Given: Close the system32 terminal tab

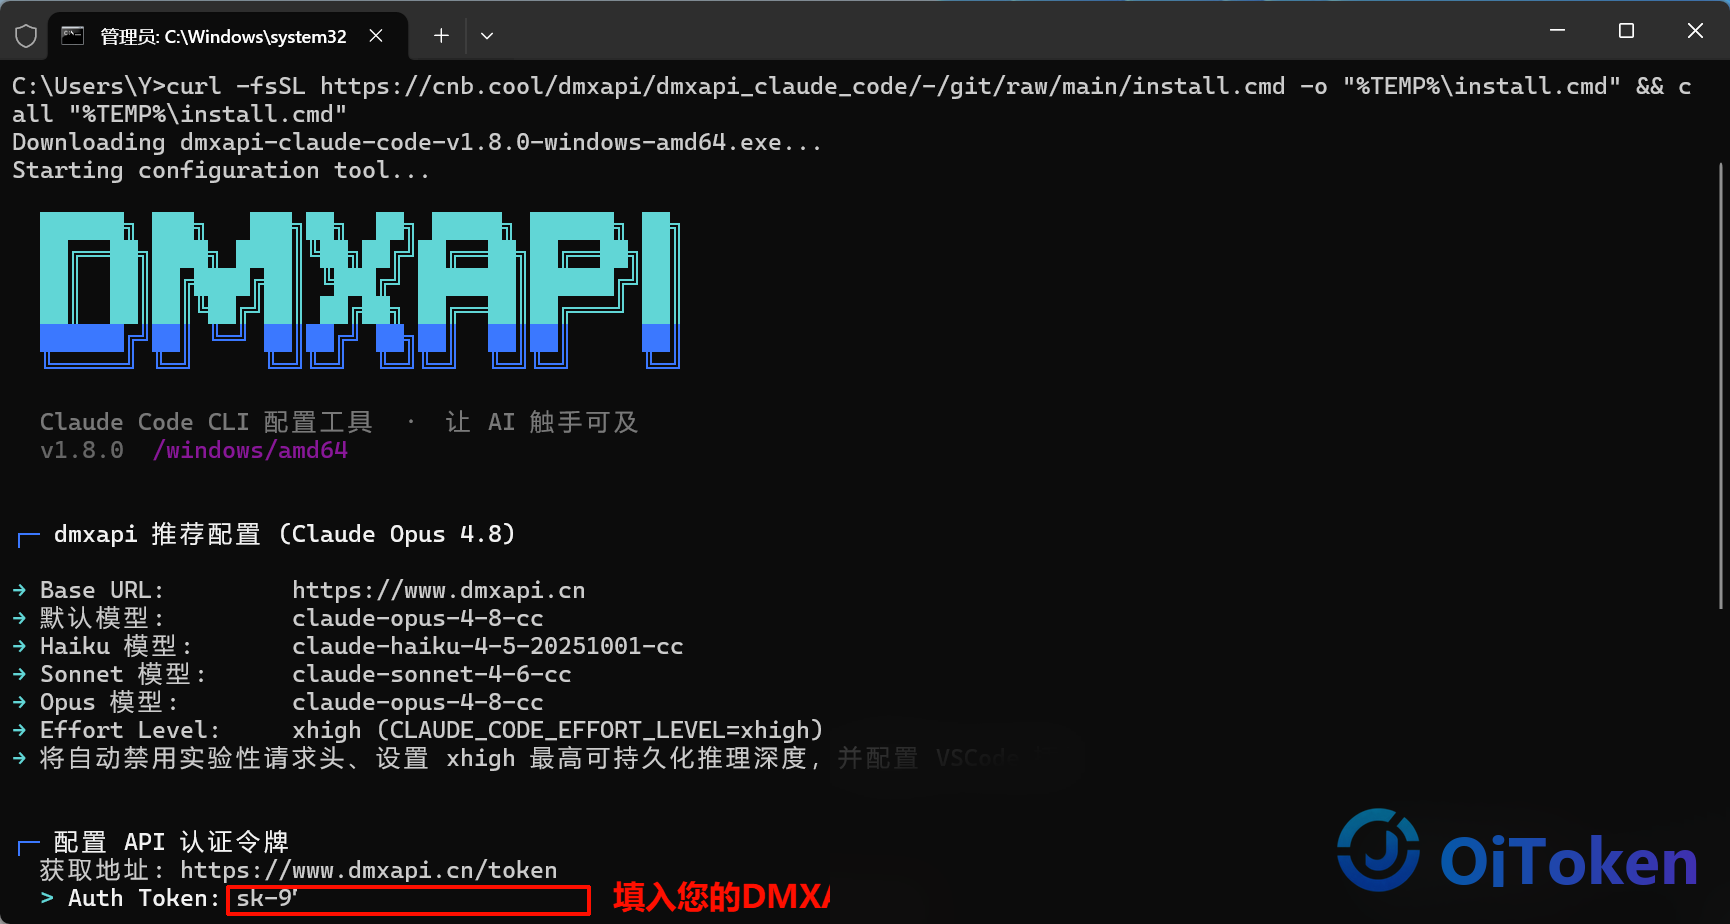Looking at the screenshot, I should [376, 36].
